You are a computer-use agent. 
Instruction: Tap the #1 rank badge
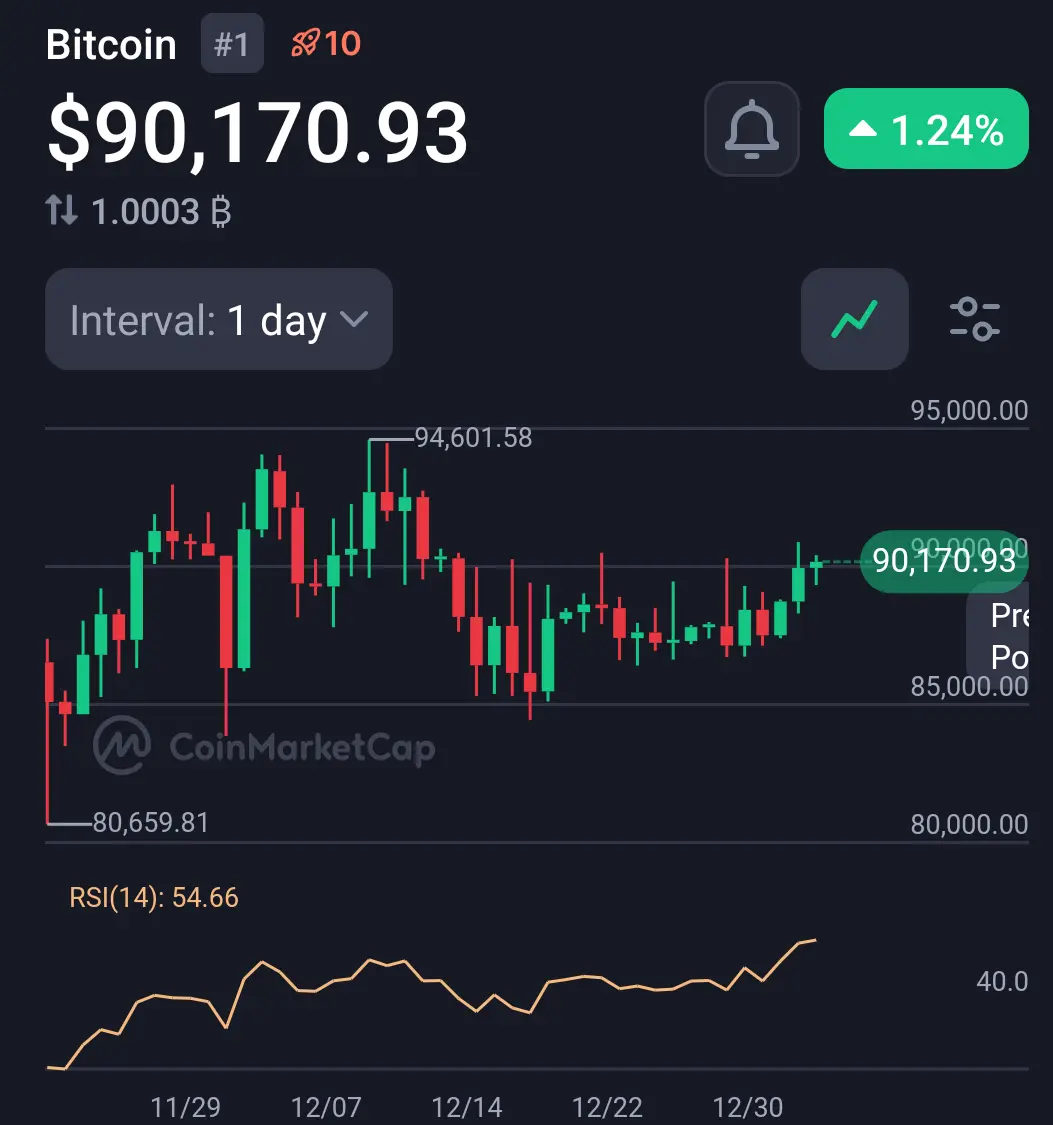[232, 44]
